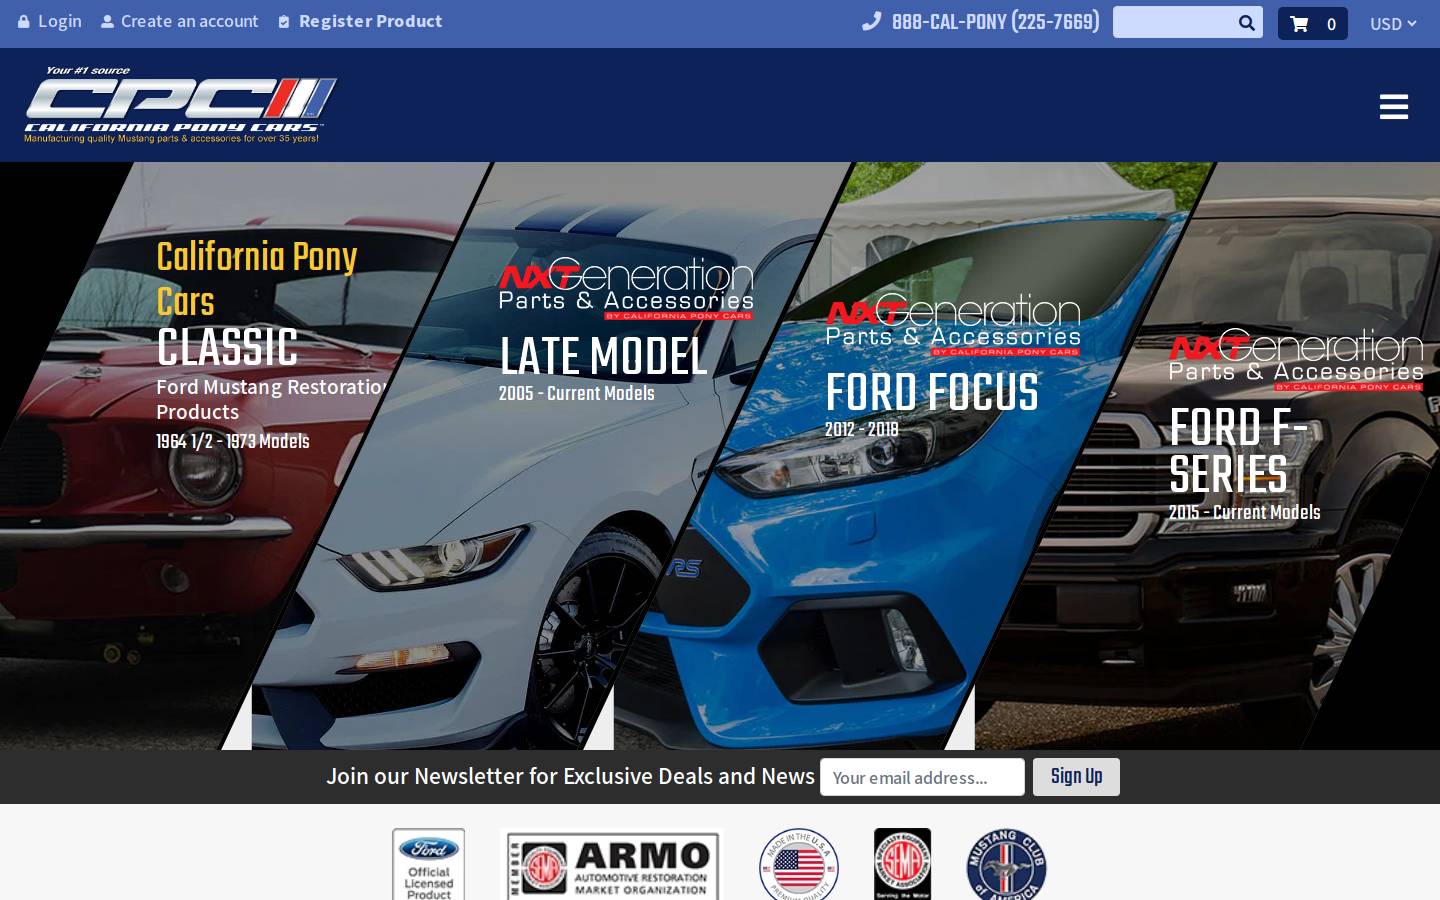The width and height of the screenshot is (1440, 900).
Task: Open Create an account link
Action: pos(189,21)
